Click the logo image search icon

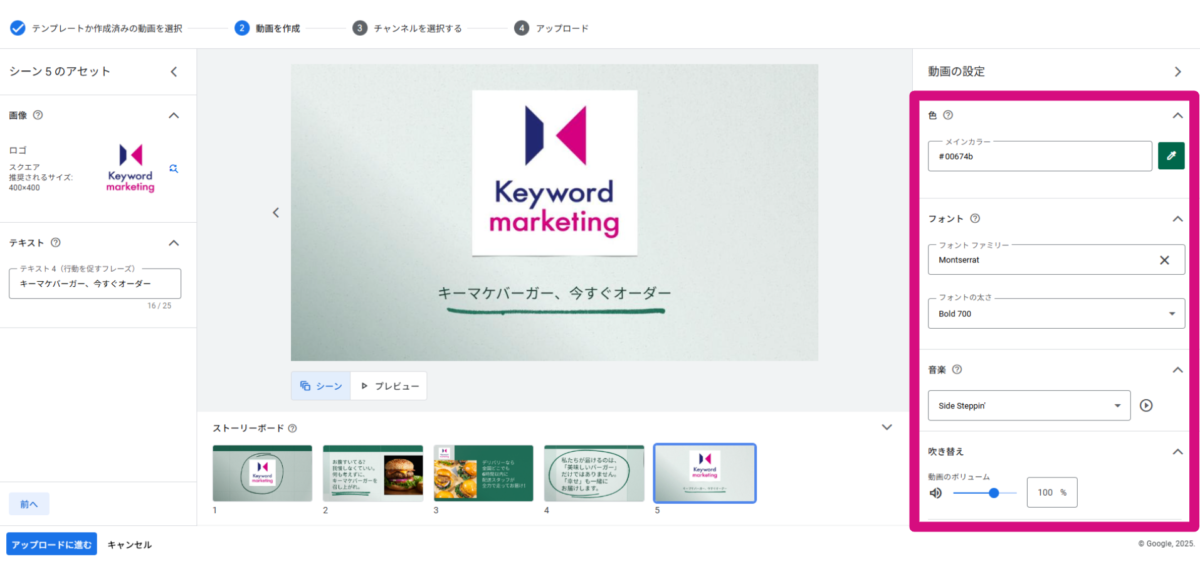(x=173, y=168)
